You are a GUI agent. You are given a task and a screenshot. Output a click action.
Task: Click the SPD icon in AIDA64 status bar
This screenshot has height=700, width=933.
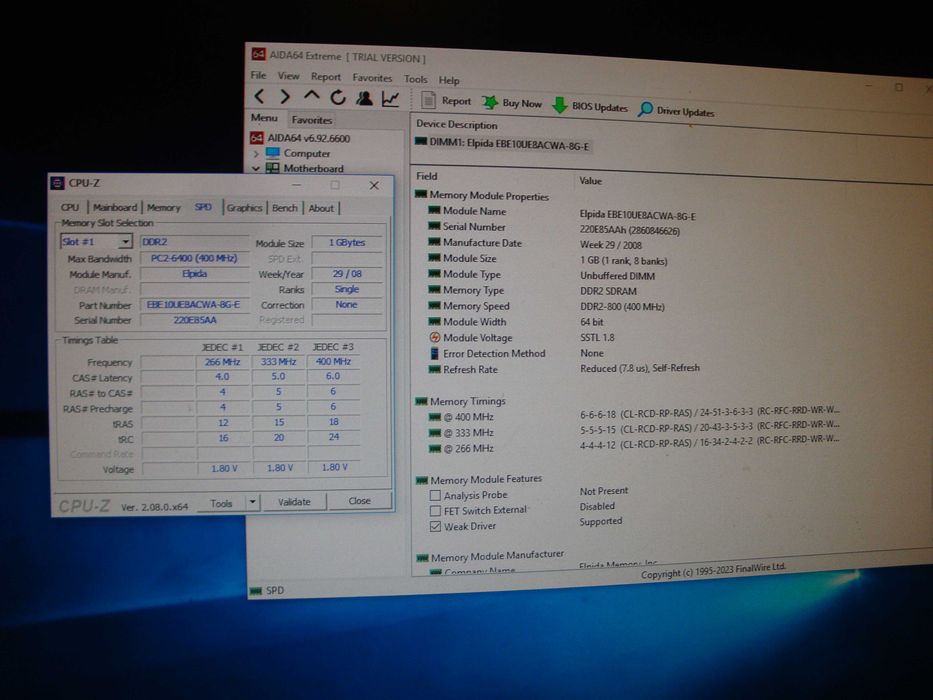[x=256, y=591]
